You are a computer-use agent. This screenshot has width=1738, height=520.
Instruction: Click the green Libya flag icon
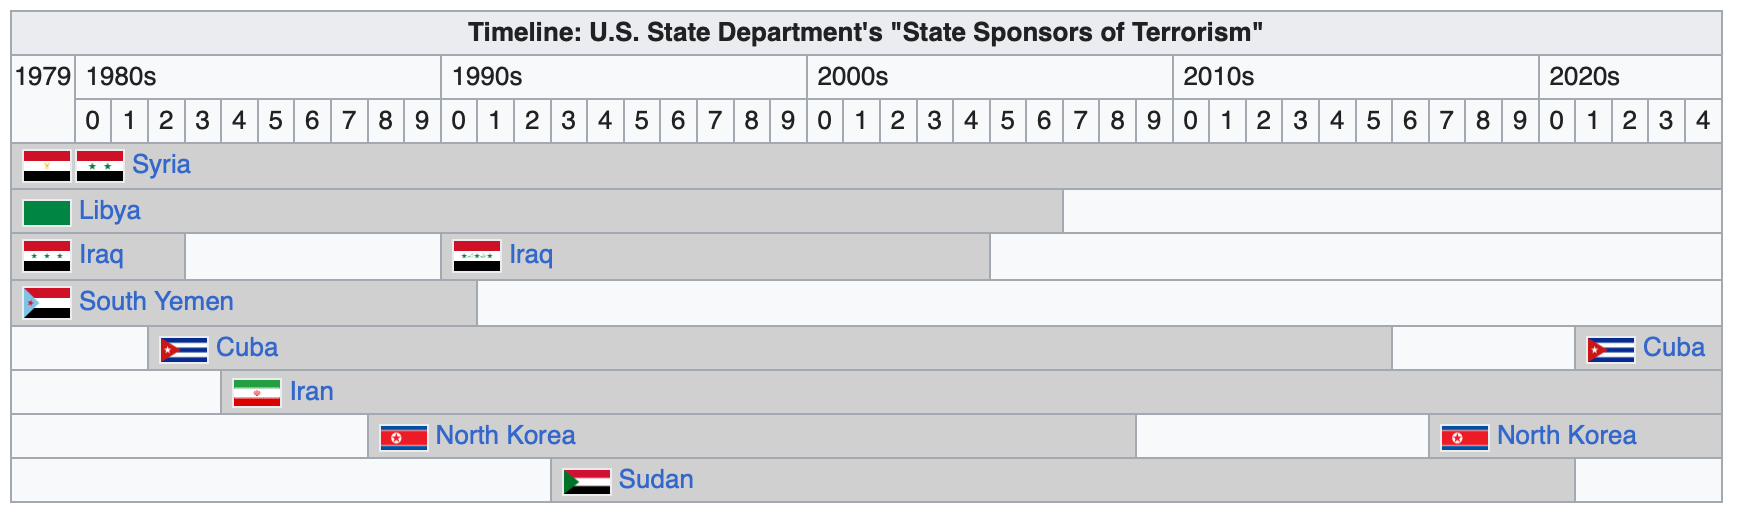(x=47, y=212)
